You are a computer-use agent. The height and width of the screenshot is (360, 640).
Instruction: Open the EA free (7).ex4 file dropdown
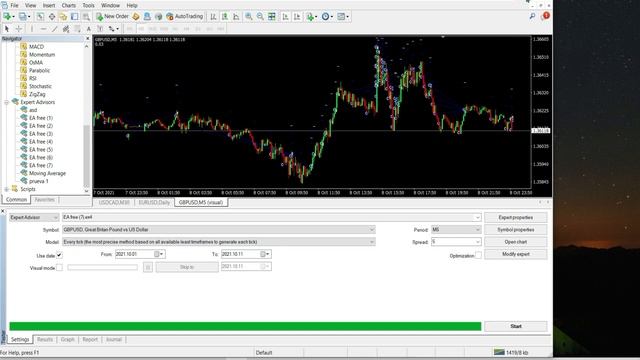(x=271, y=218)
